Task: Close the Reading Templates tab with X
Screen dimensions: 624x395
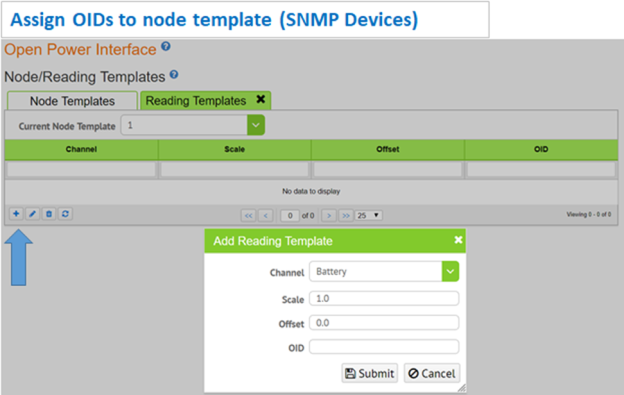Action: click(x=261, y=99)
